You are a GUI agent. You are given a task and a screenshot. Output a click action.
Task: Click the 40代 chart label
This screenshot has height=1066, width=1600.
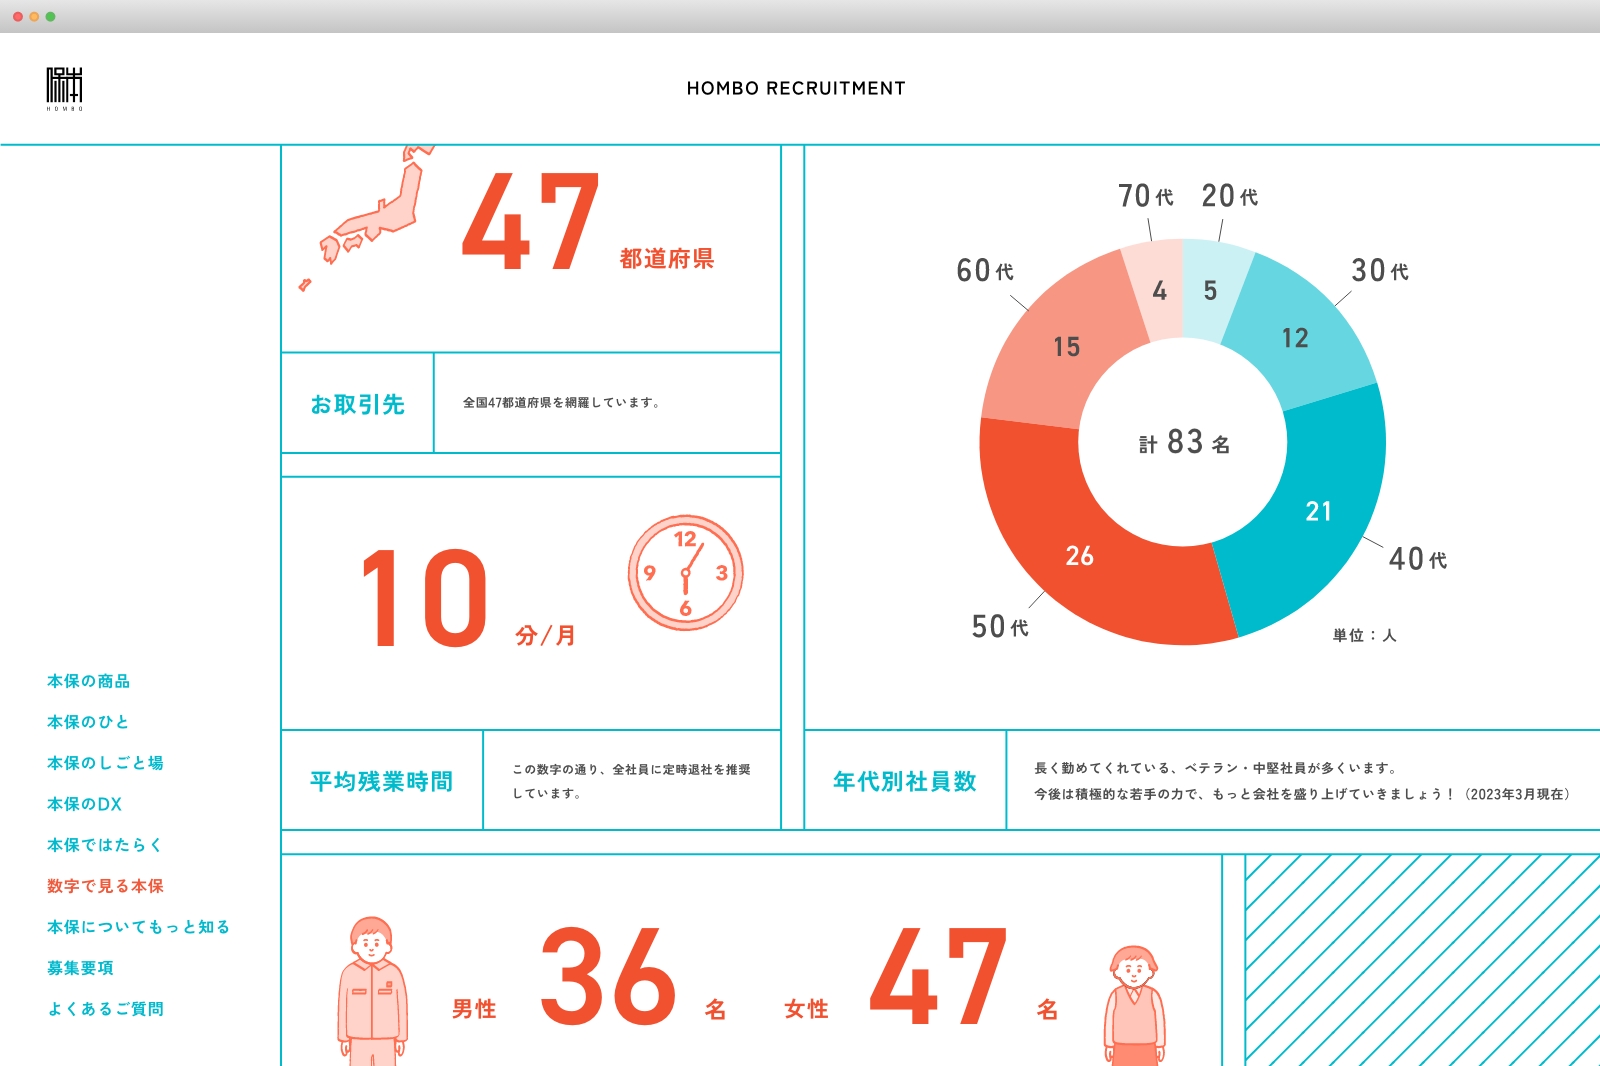tap(1418, 559)
